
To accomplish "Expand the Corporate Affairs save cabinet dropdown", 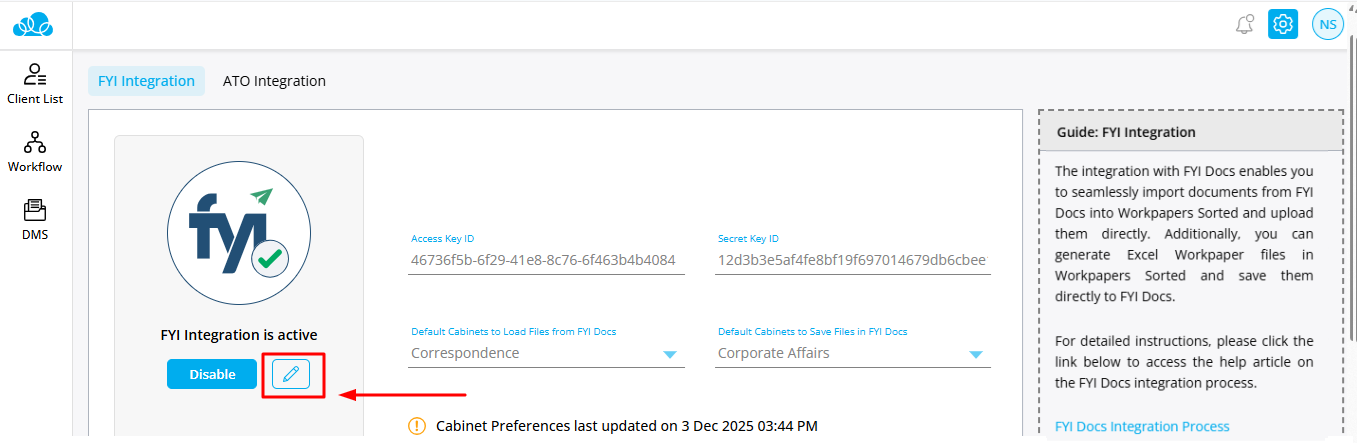I will pyautogui.click(x=976, y=354).
